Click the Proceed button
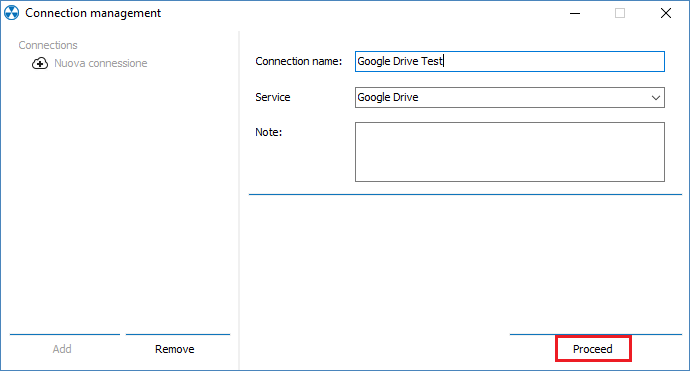The width and height of the screenshot is (690, 371). (x=593, y=349)
